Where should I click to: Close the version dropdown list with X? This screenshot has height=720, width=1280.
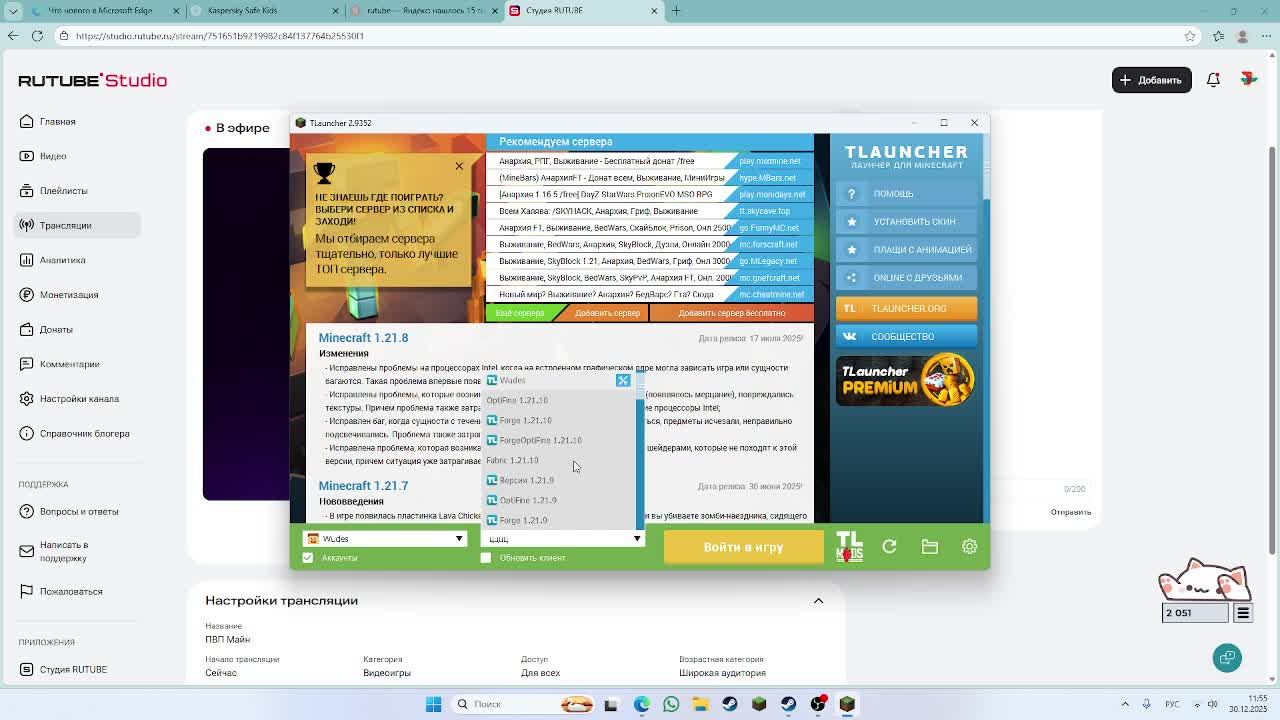point(623,380)
